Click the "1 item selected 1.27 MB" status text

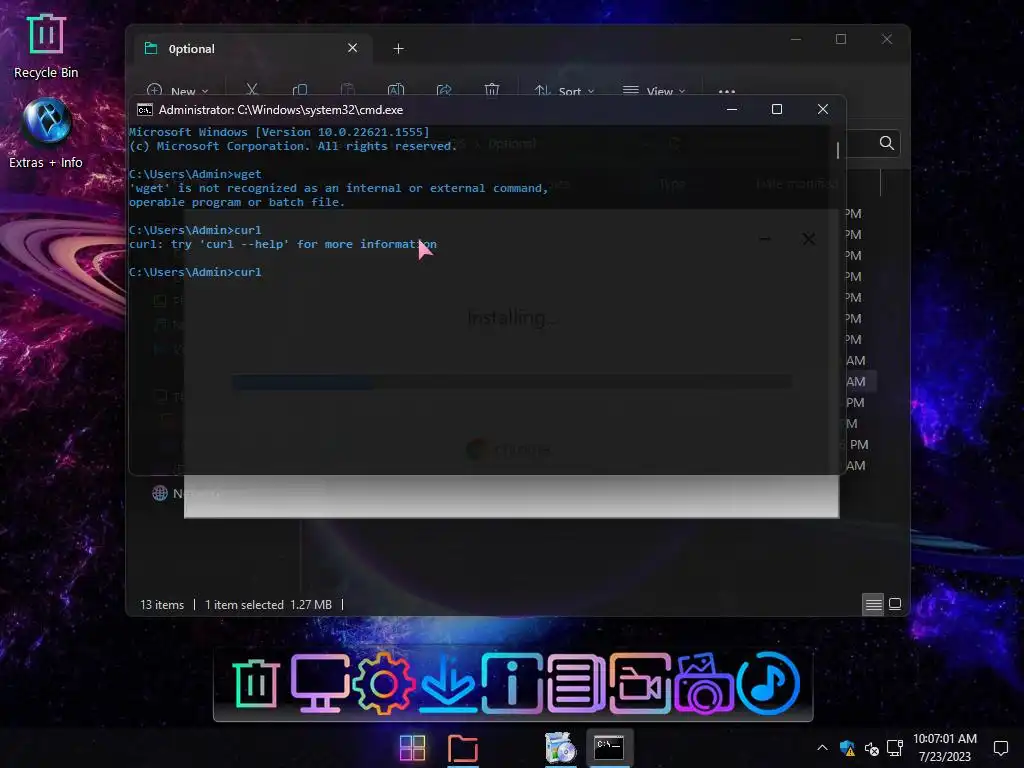coord(268,605)
